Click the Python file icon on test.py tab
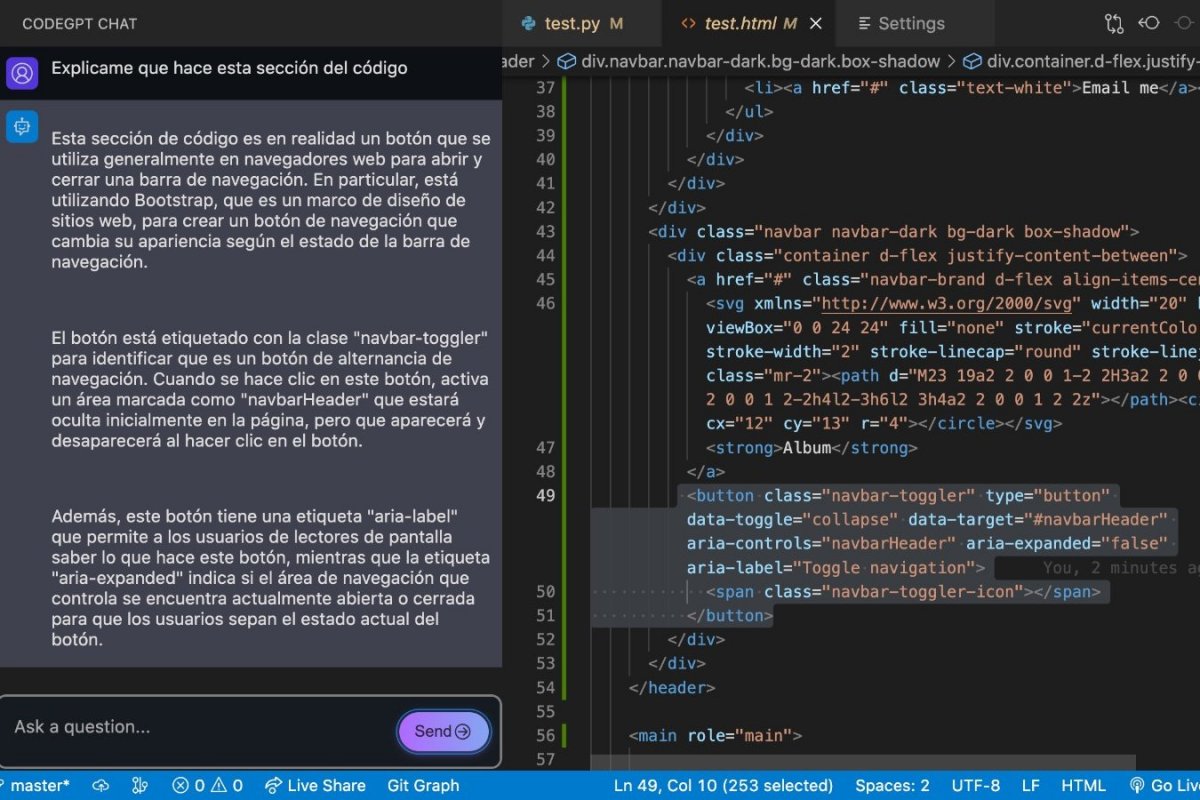The height and width of the screenshot is (800, 1200). pos(529,23)
